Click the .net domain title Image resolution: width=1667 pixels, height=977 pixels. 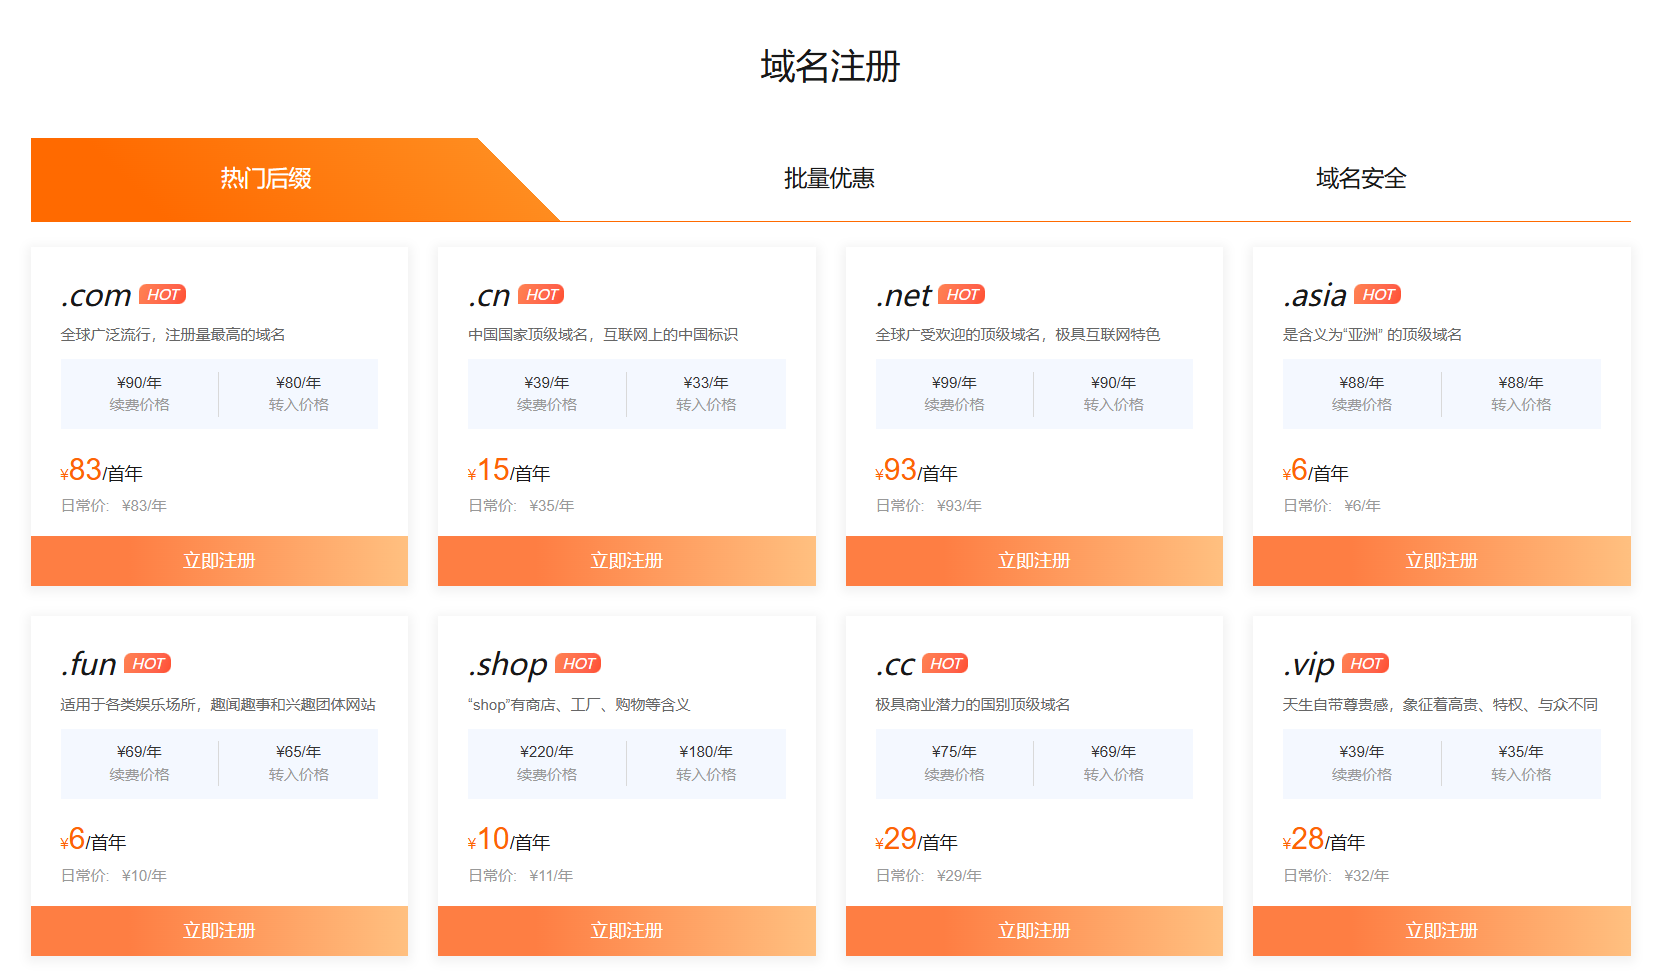tap(903, 296)
